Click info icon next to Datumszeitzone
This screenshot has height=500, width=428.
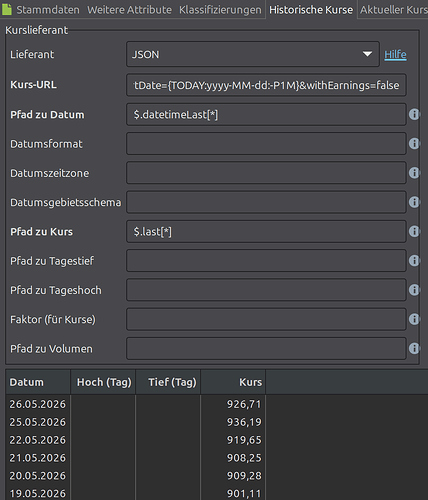click(414, 173)
